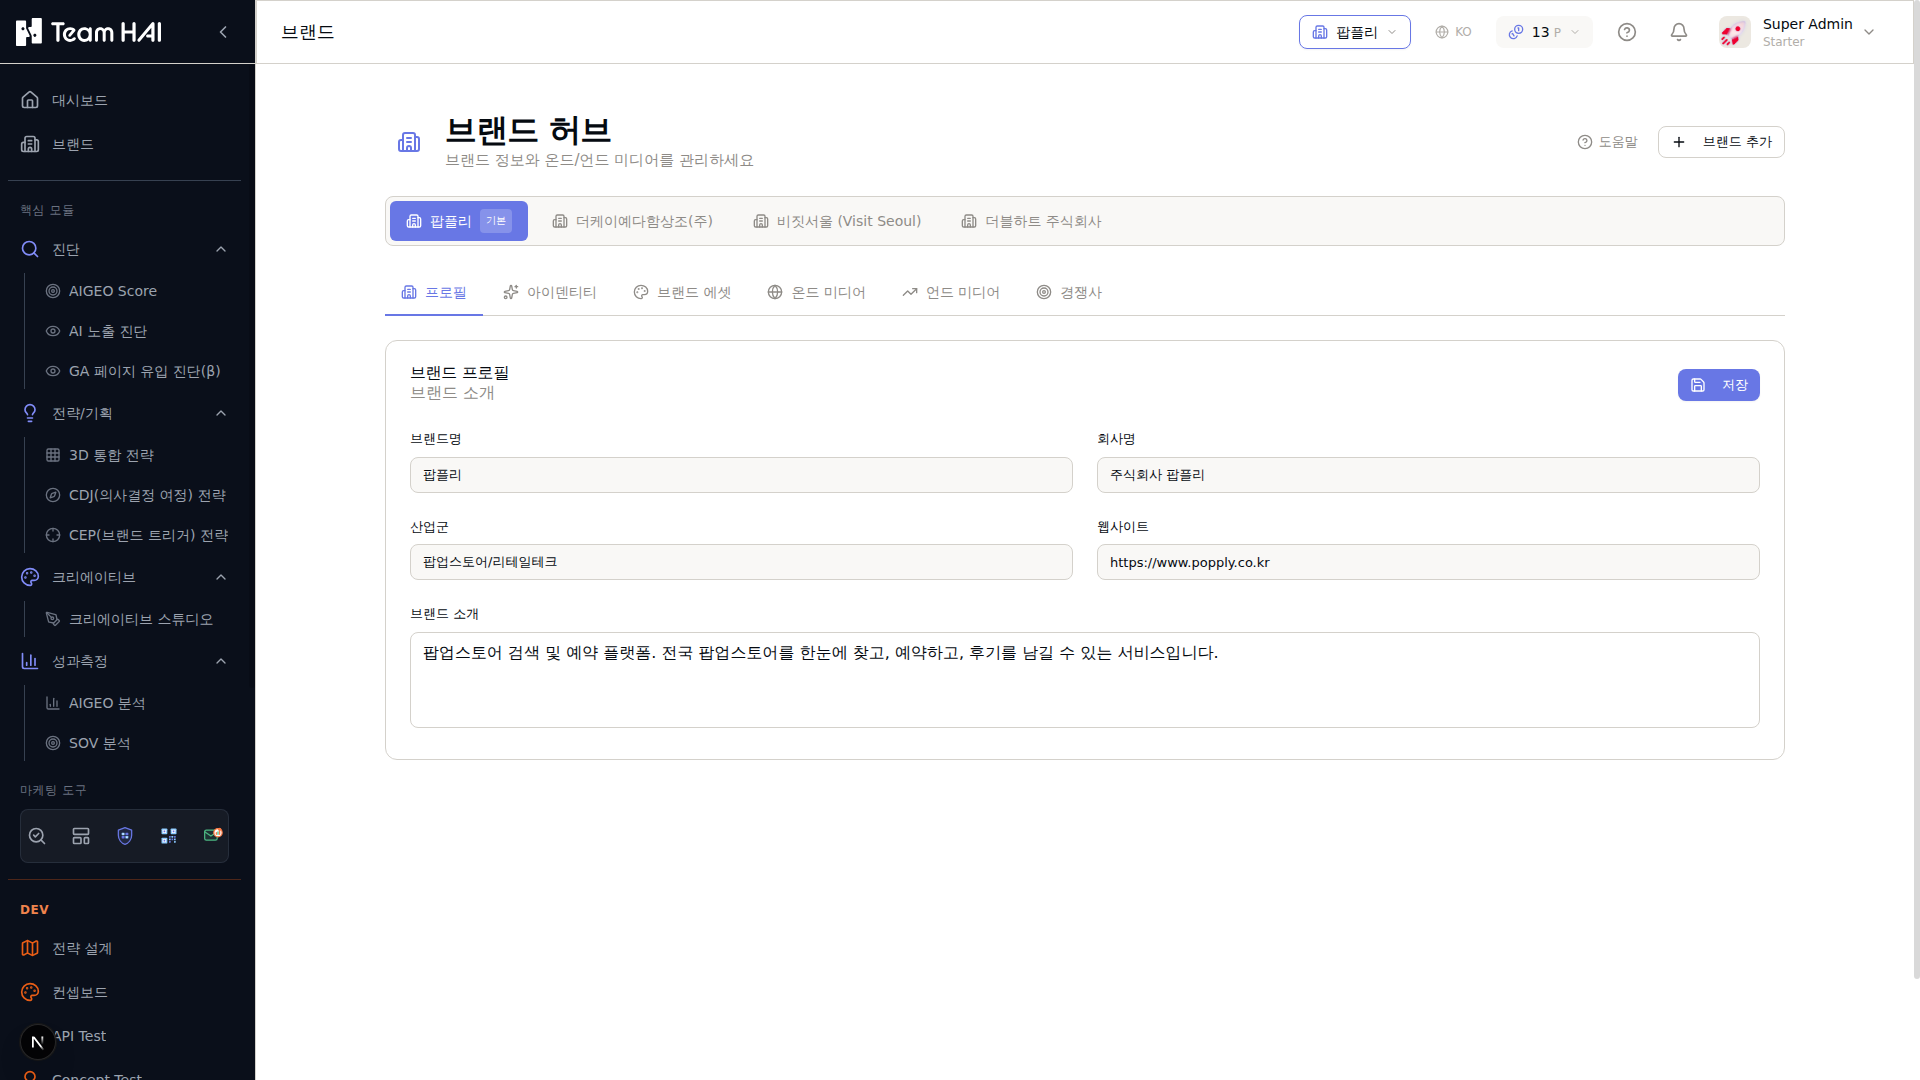Switch to the 언드 미디어 tab

[x=950, y=292]
